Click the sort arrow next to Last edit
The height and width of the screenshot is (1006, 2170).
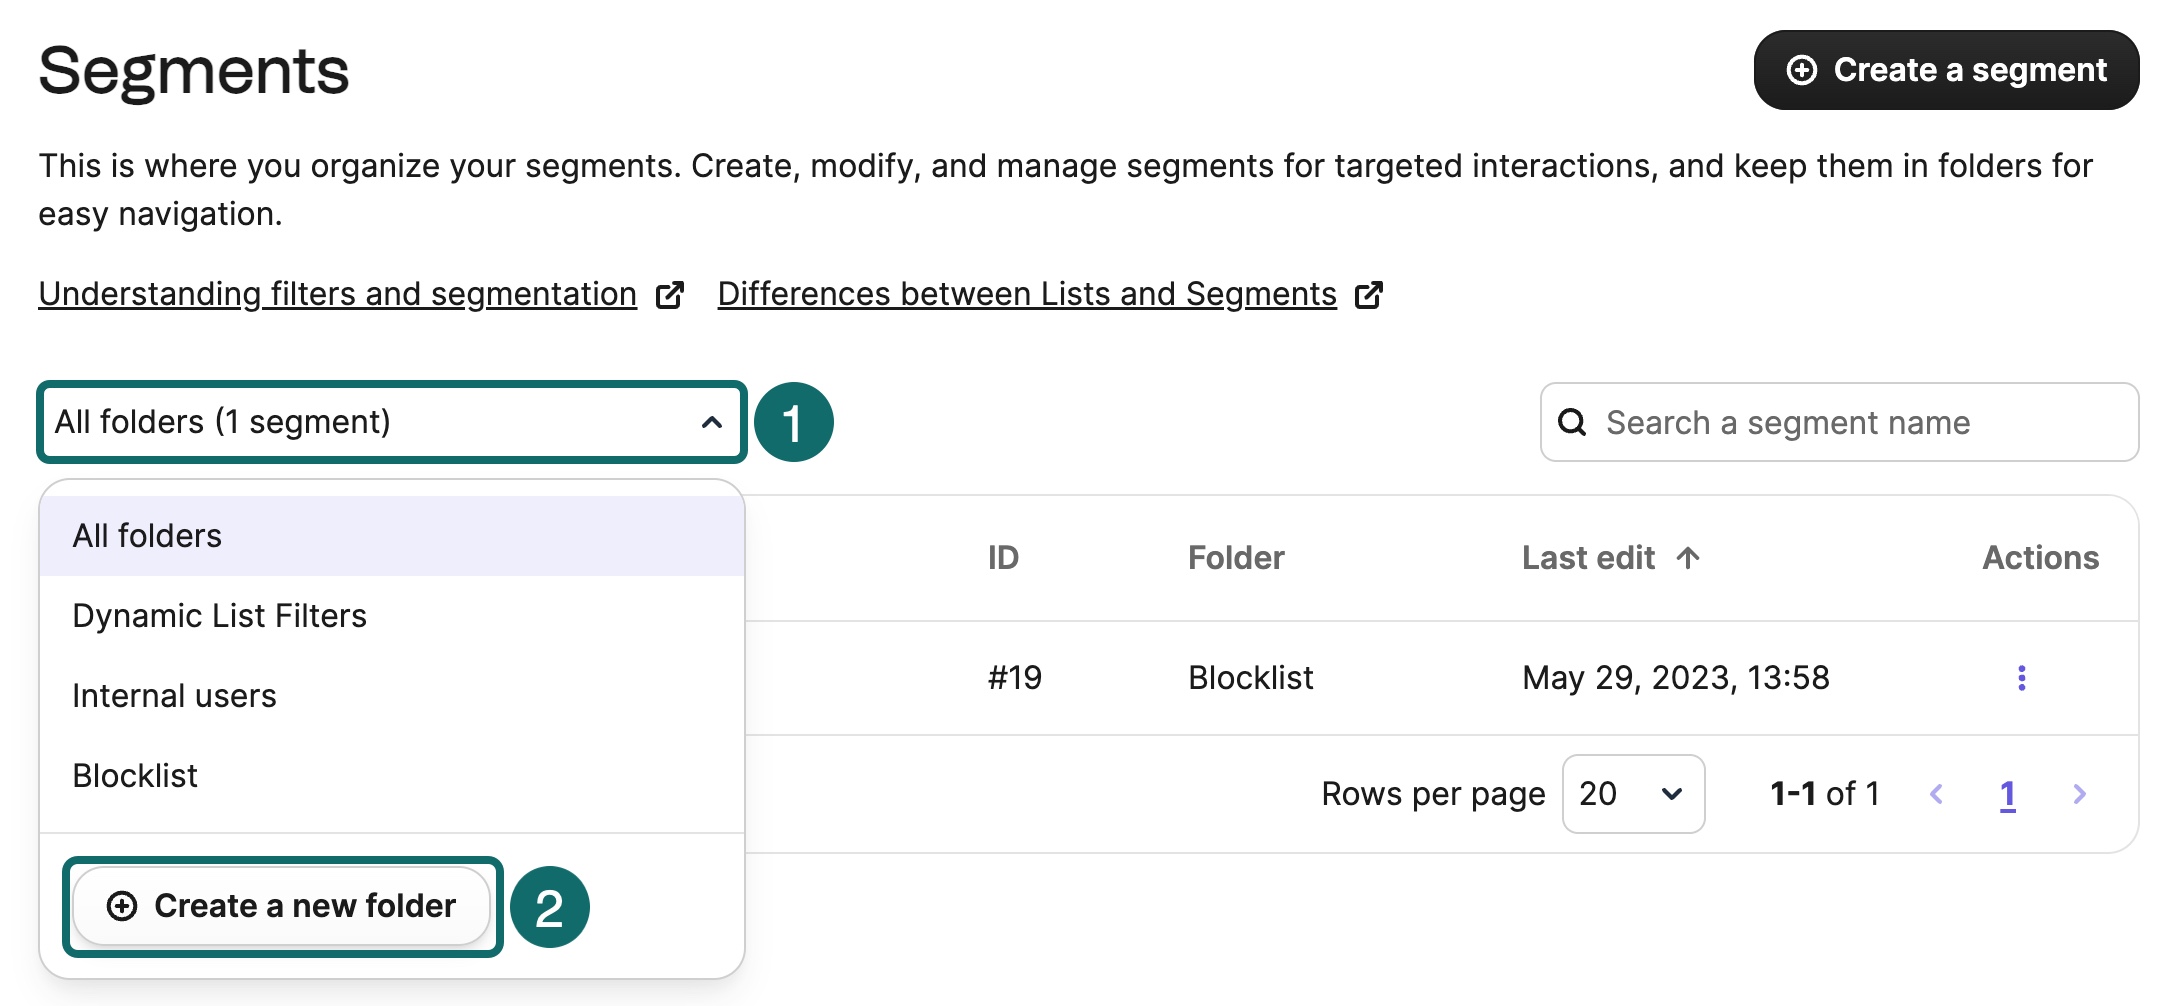[1688, 558]
